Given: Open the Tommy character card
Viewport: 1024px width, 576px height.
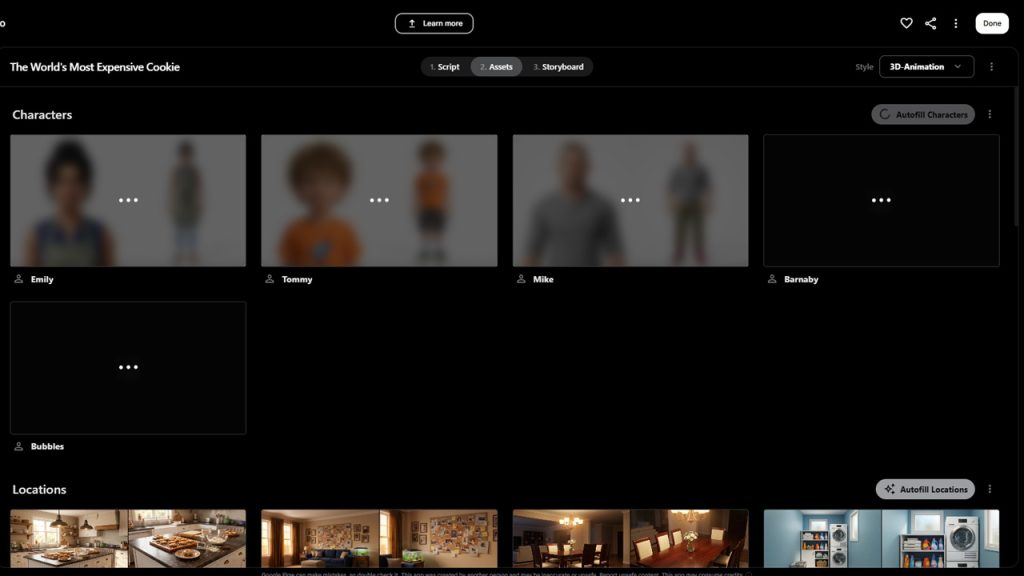Looking at the screenshot, I should [x=379, y=200].
